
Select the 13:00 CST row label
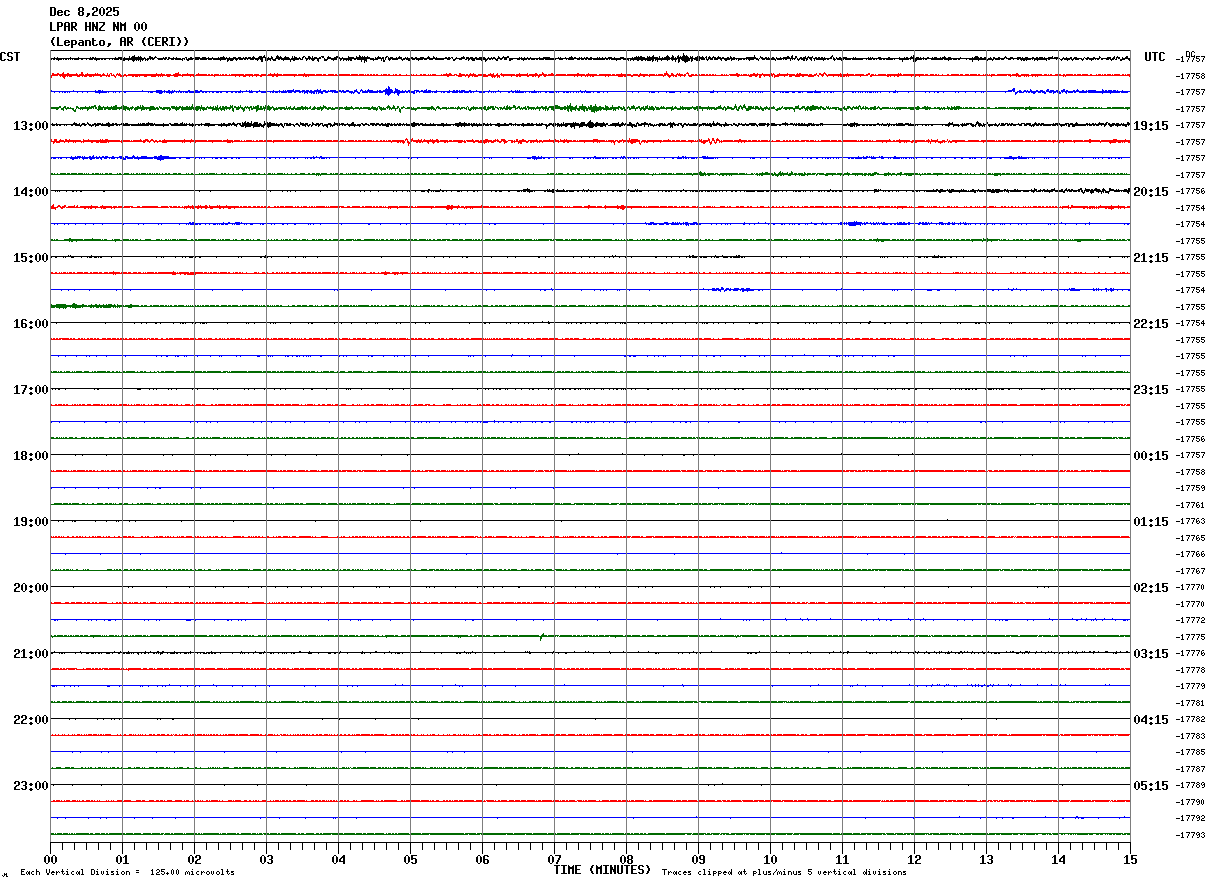click(x=31, y=126)
